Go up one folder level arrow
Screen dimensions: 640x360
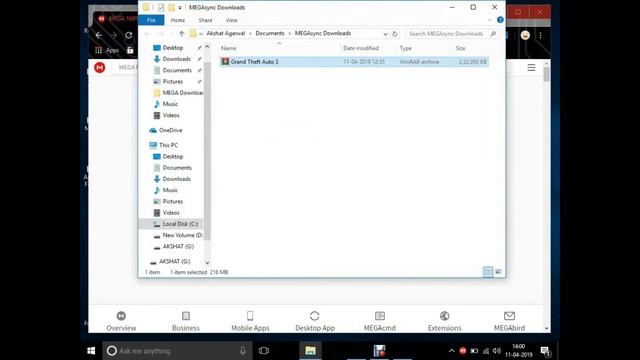click(x=182, y=33)
